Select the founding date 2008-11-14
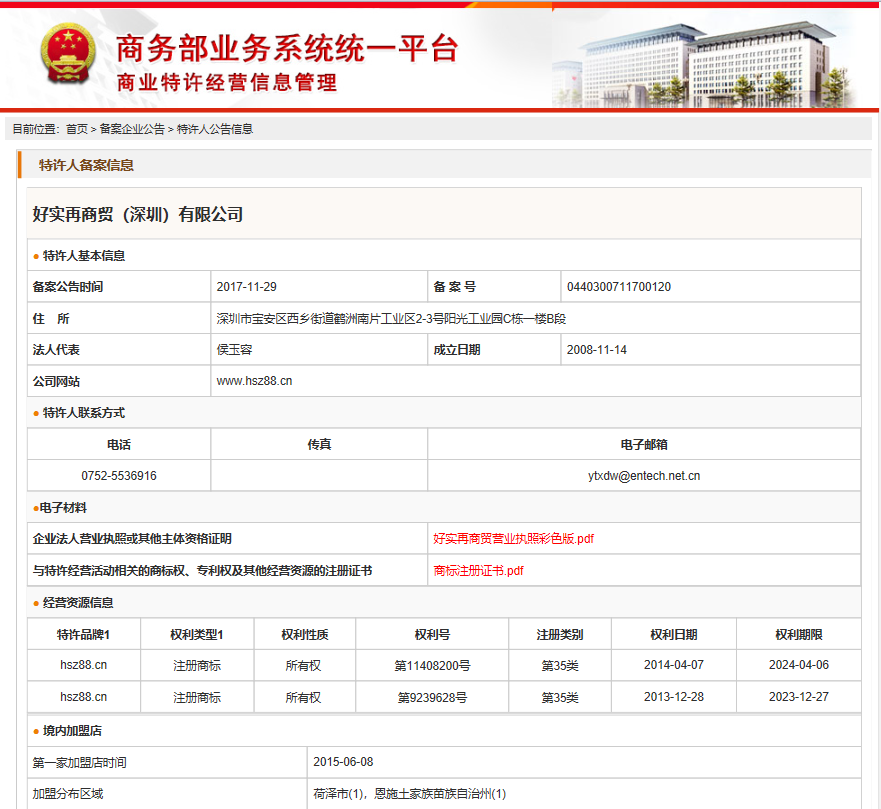Screen dimensions: 881x809 597,350
